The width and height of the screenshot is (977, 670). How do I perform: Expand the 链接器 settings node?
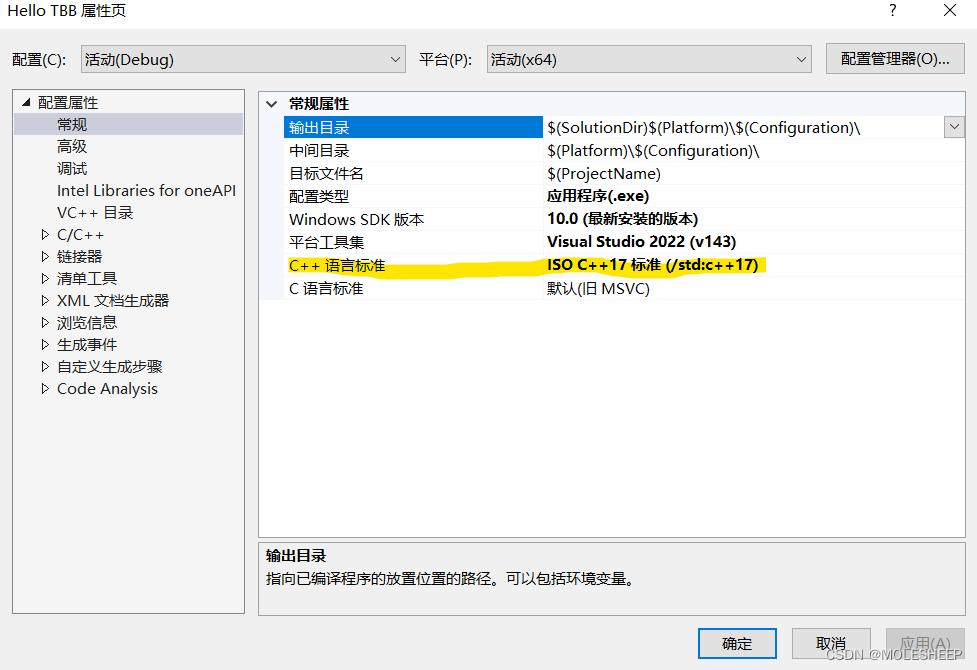(45, 256)
